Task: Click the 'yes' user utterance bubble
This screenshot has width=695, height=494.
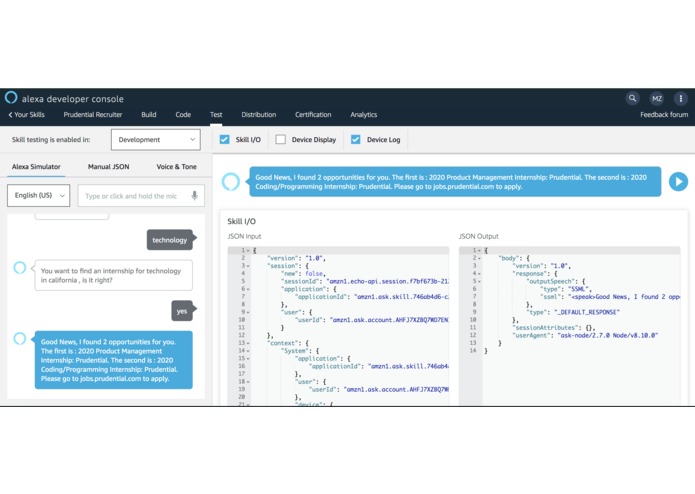Action: pyautogui.click(x=182, y=311)
